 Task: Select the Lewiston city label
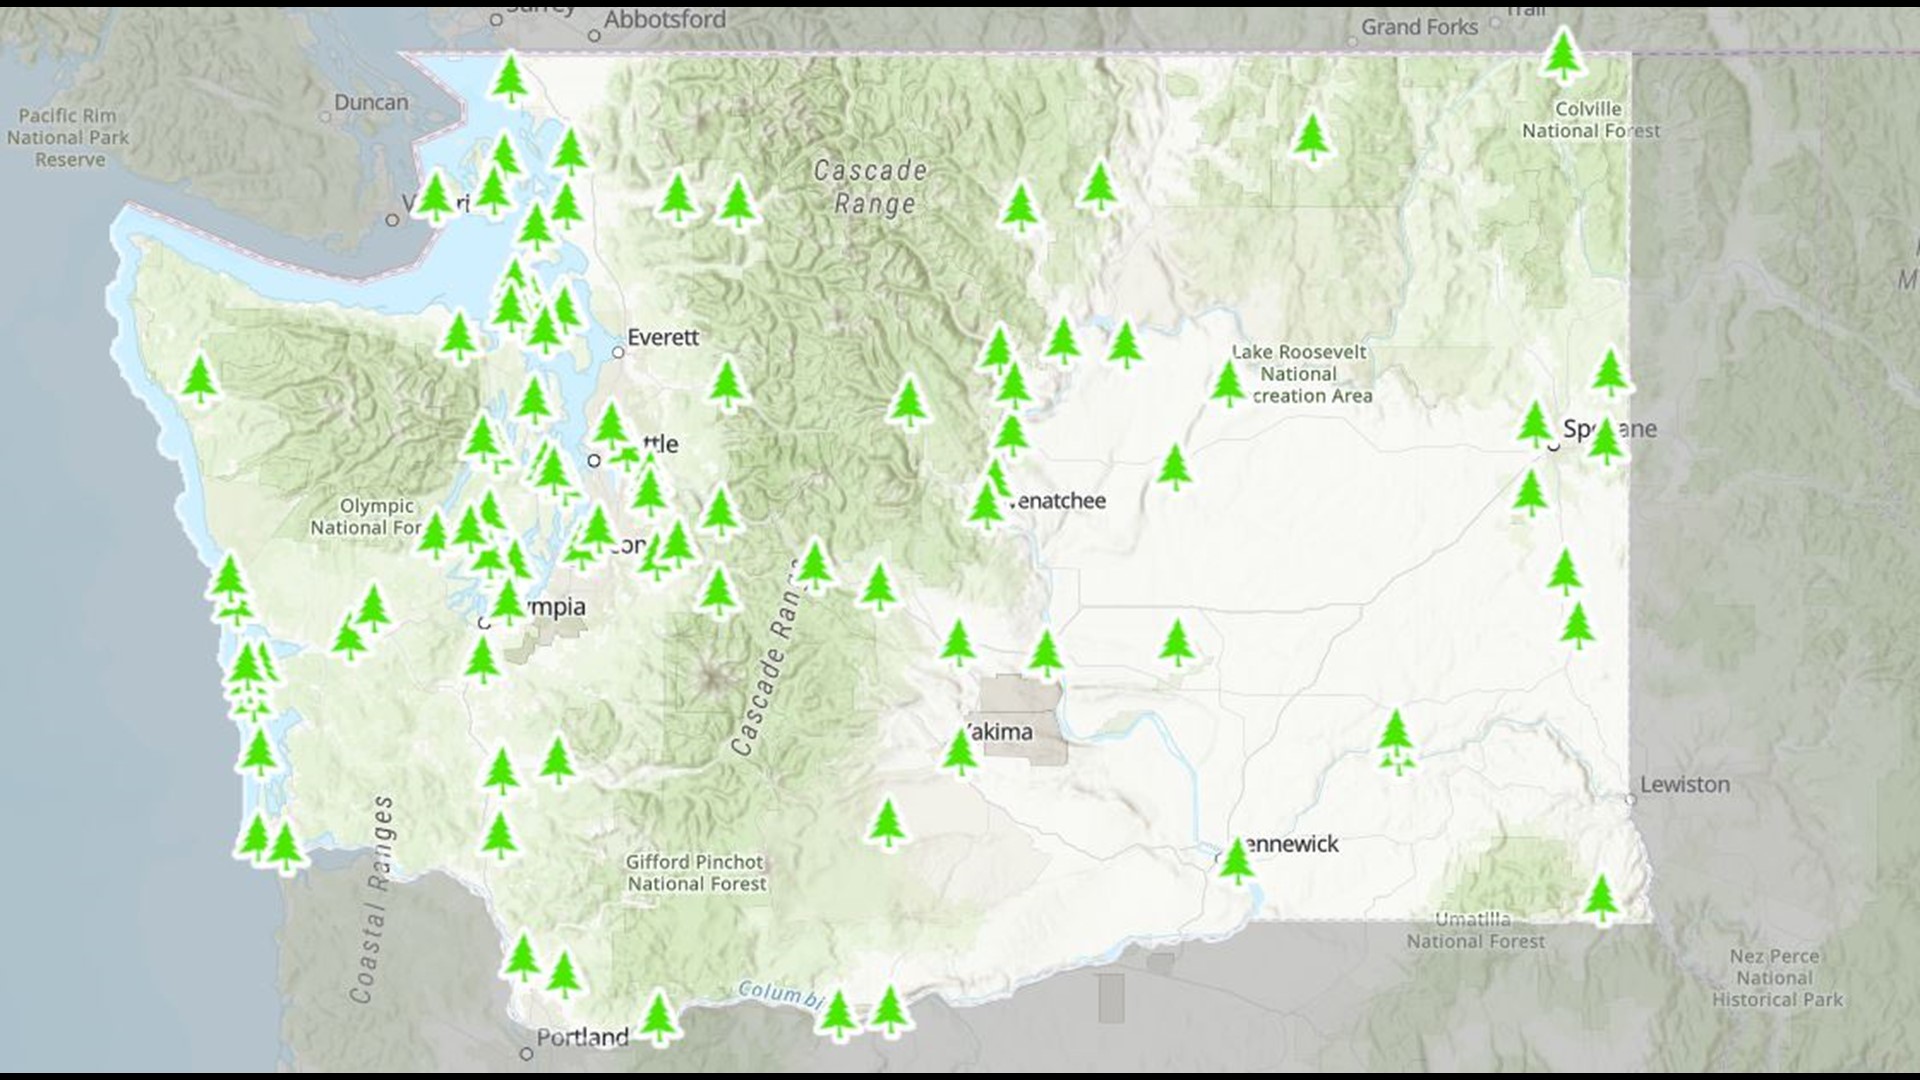click(1685, 784)
